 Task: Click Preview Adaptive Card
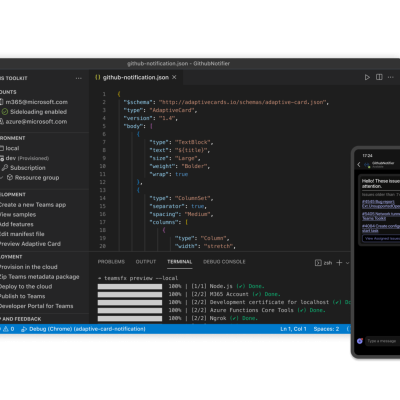(x=30, y=244)
